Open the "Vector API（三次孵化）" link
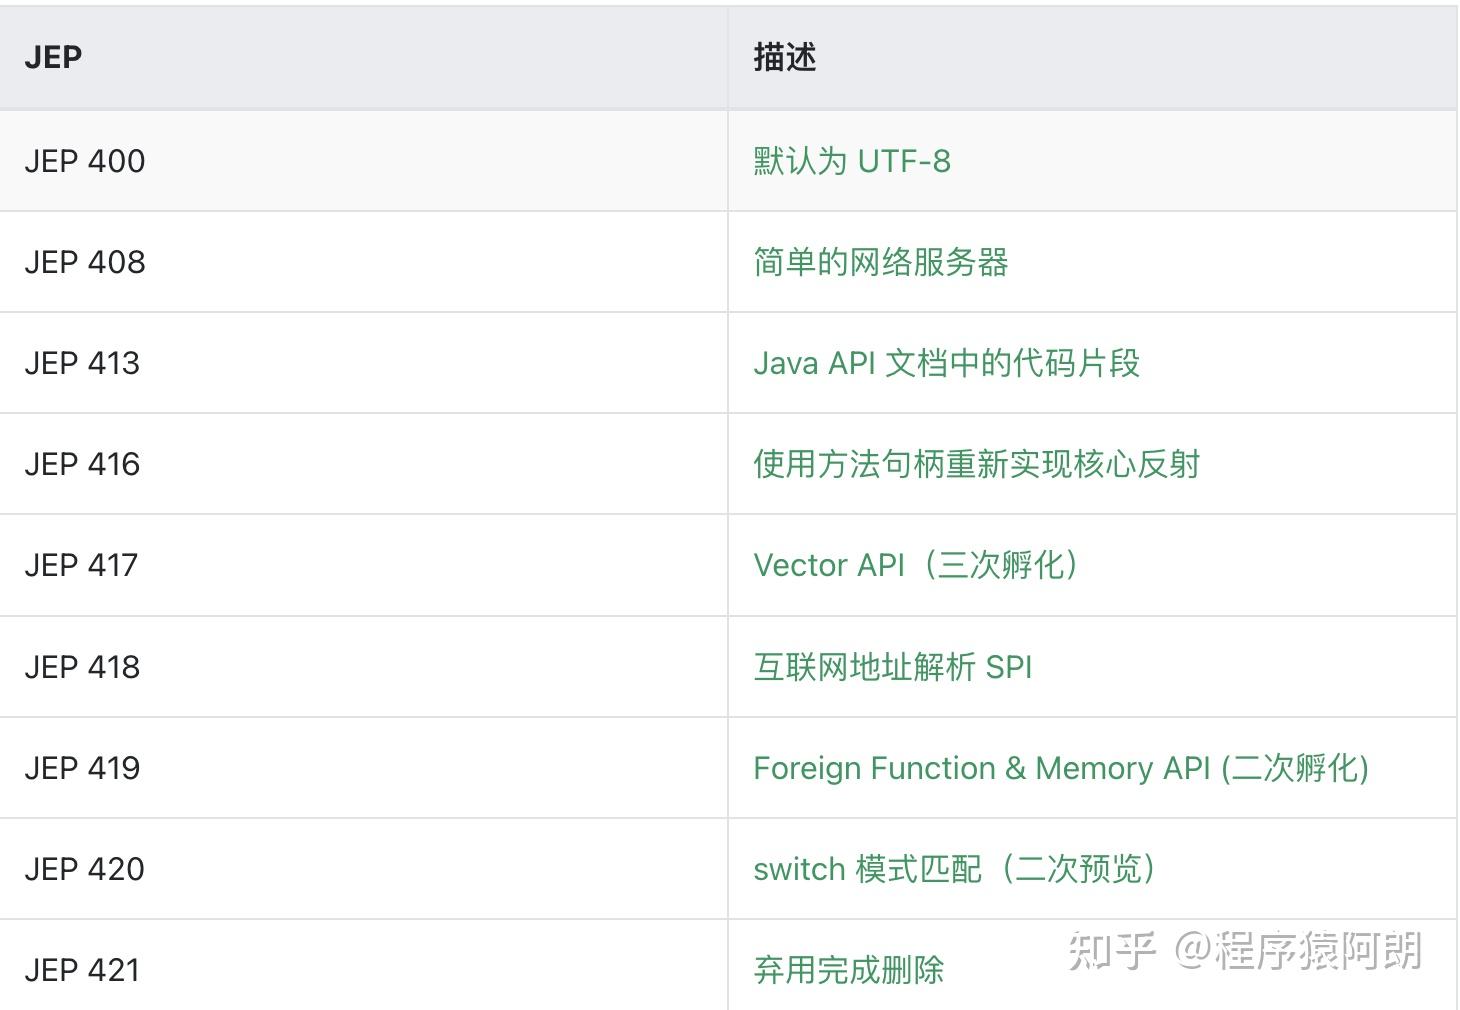This screenshot has height=1010, width=1460. coord(915,565)
